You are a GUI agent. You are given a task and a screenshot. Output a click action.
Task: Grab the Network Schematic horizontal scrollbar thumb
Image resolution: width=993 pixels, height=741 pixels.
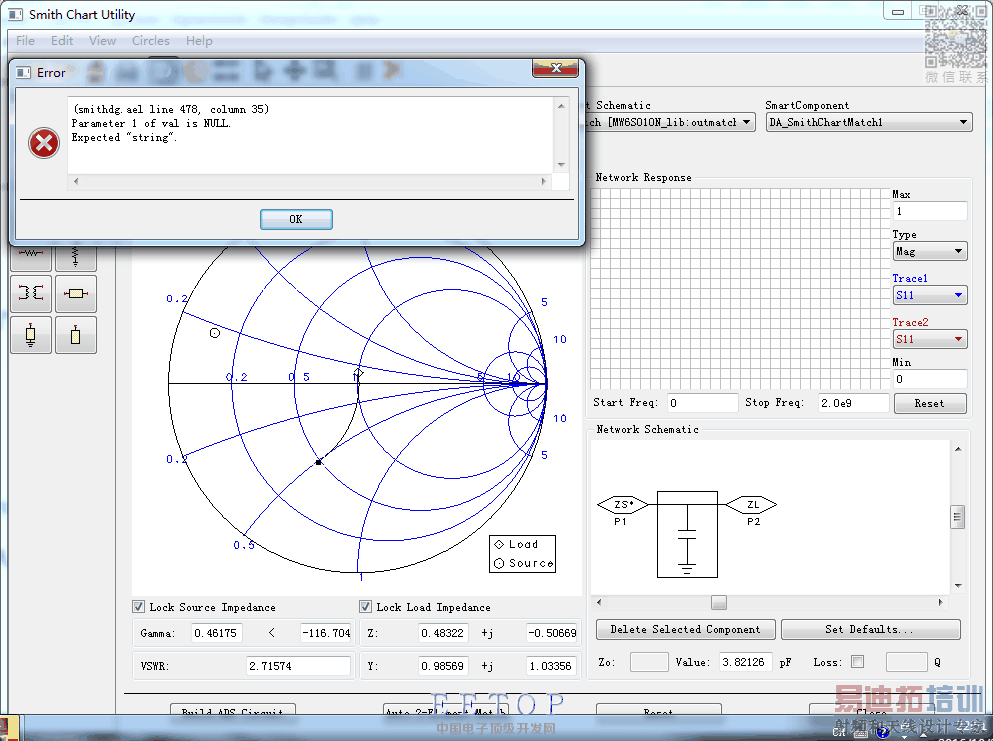pyautogui.click(x=718, y=603)
